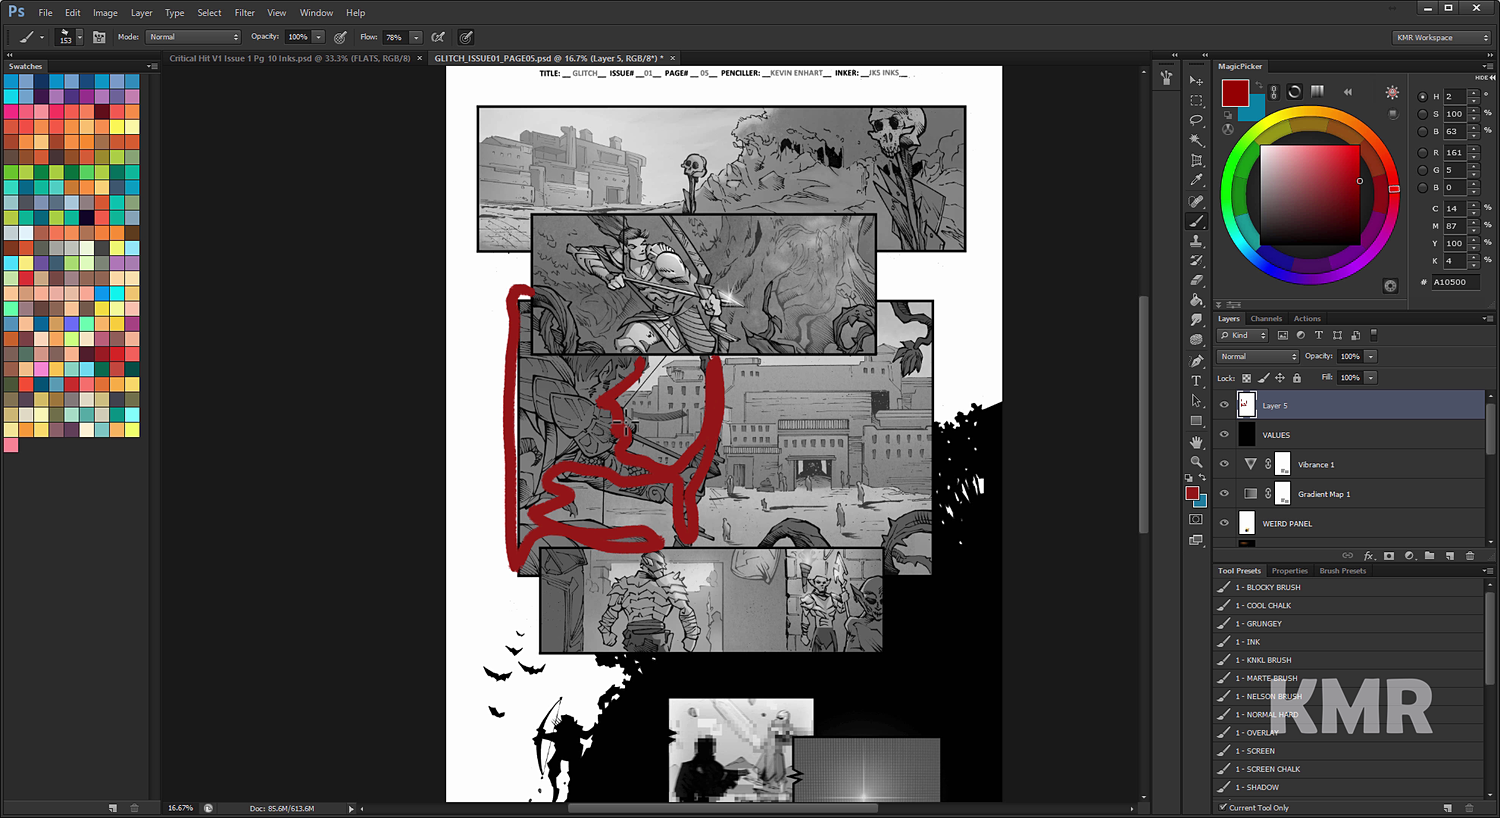
Task: Delete layer using trash icon
Action: [x=1470, y=555]
